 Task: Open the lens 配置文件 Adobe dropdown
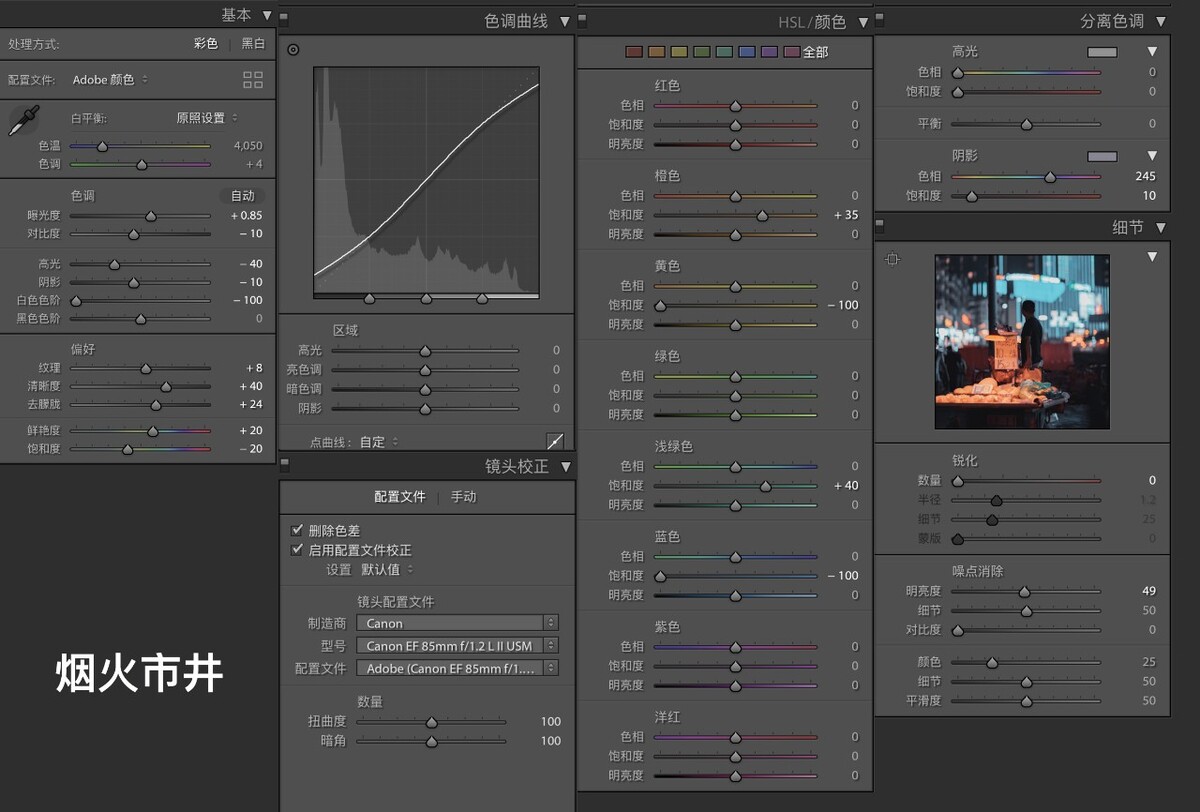(x=459, y=668)
